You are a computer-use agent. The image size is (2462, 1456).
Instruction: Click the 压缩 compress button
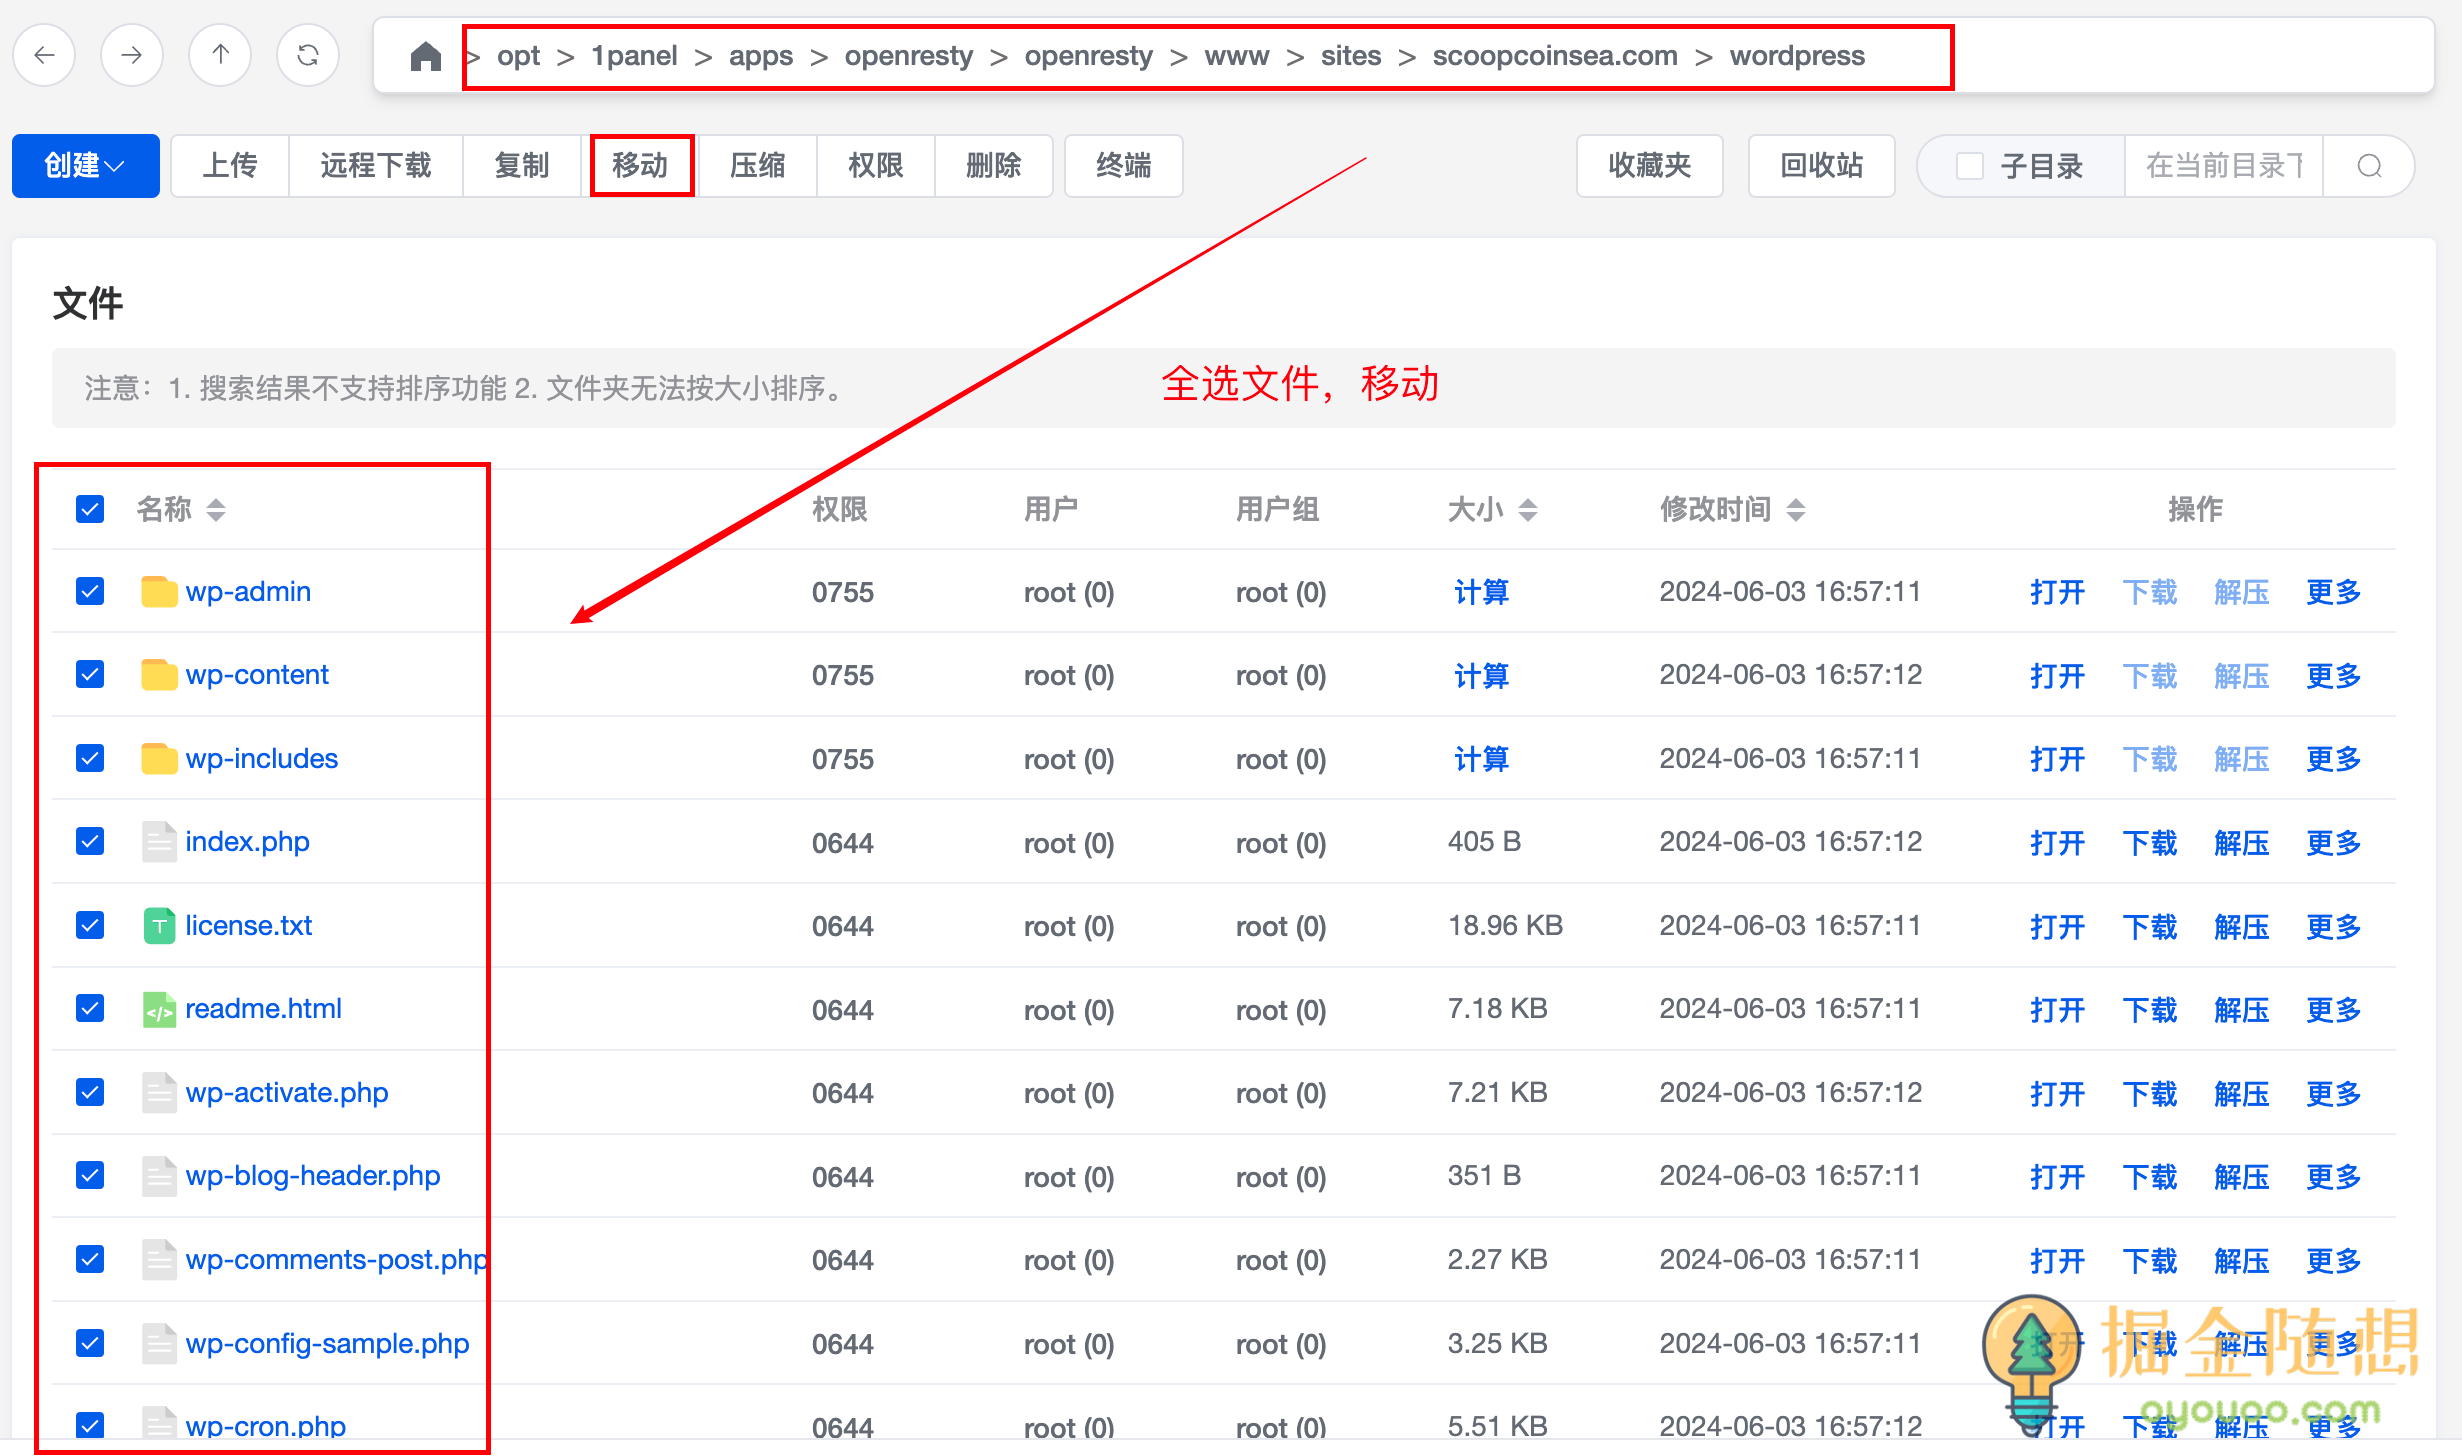click(x=757, y=166)
